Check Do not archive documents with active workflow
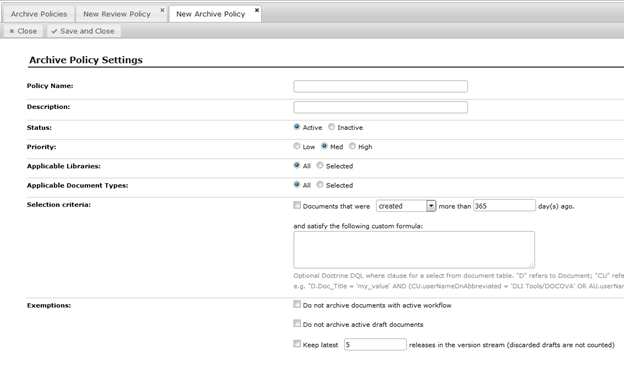This screenshot has width=624, height=367. (297, 305)
